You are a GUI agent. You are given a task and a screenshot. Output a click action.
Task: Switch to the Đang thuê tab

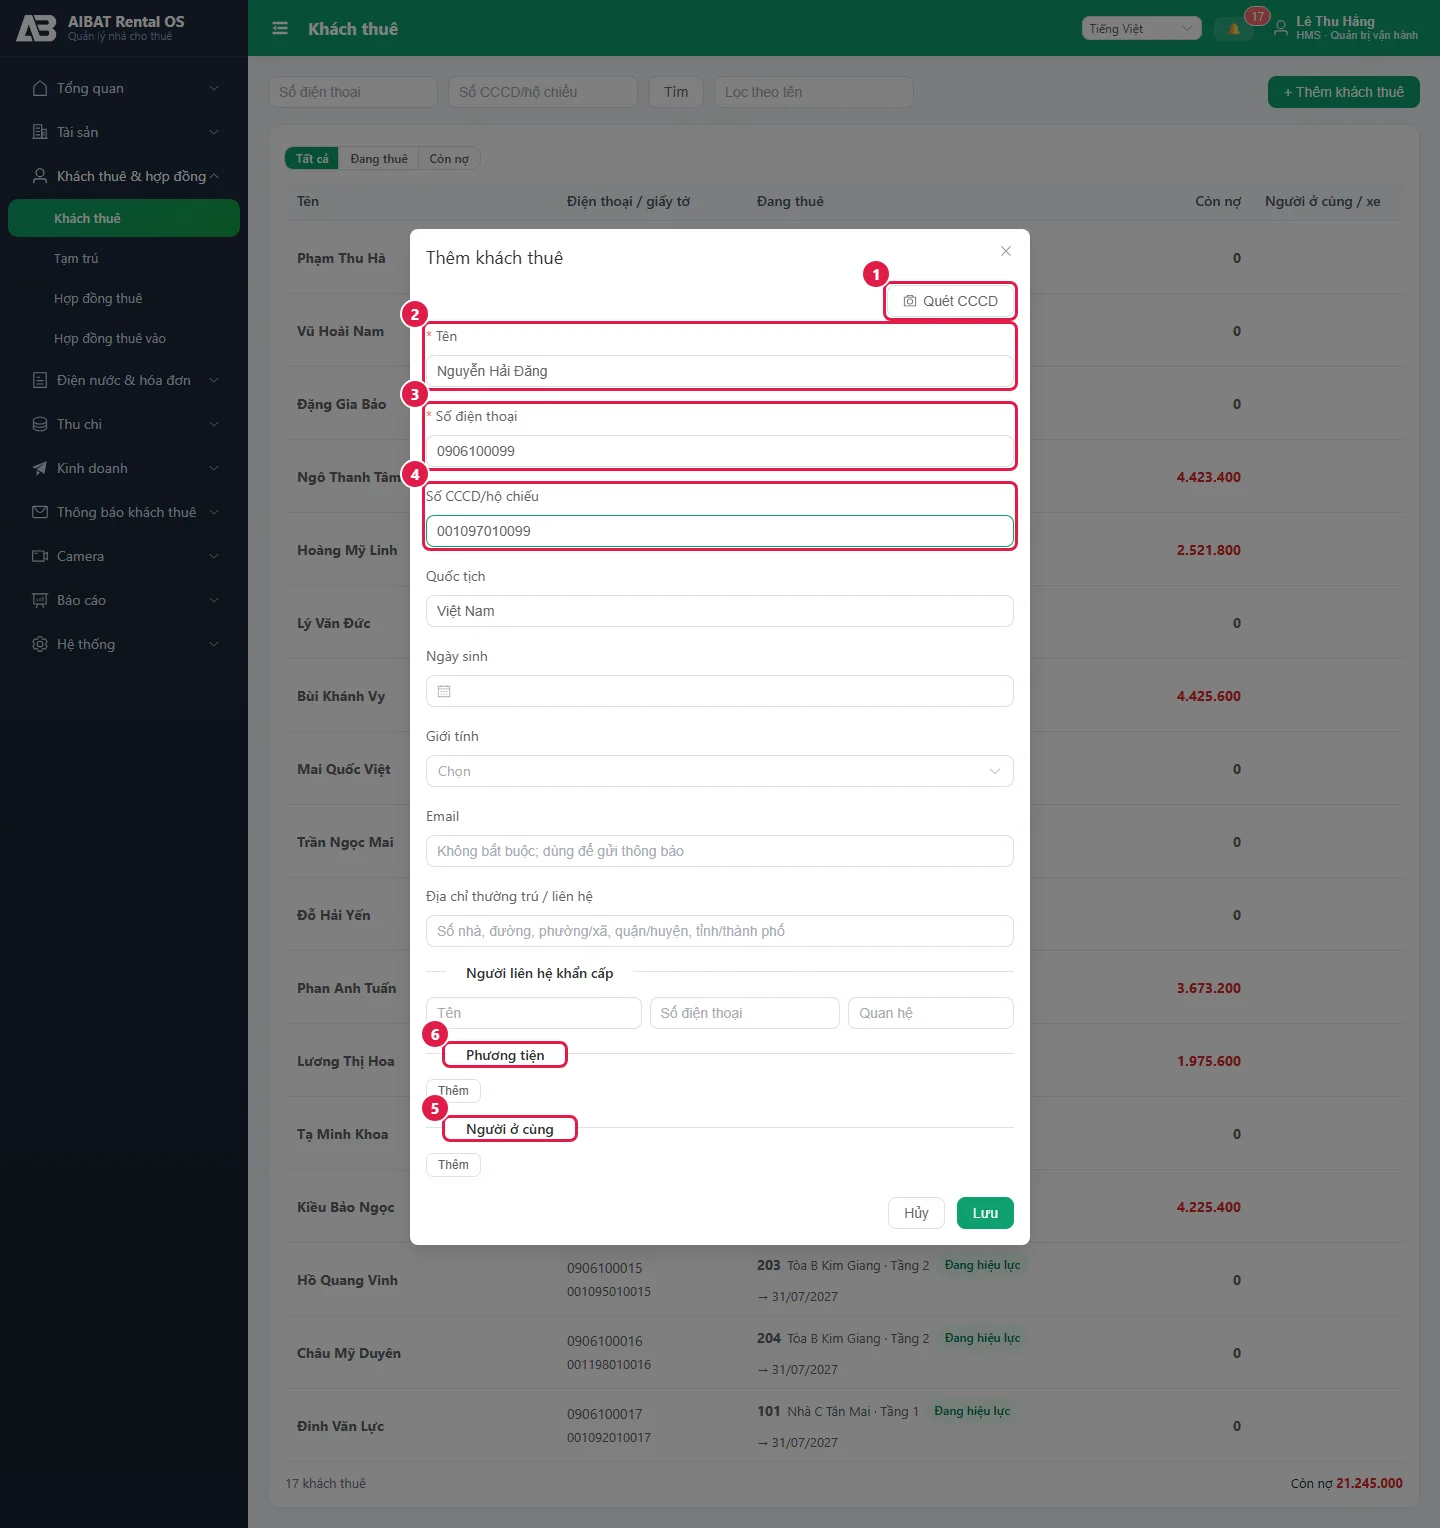coord(379,159)
